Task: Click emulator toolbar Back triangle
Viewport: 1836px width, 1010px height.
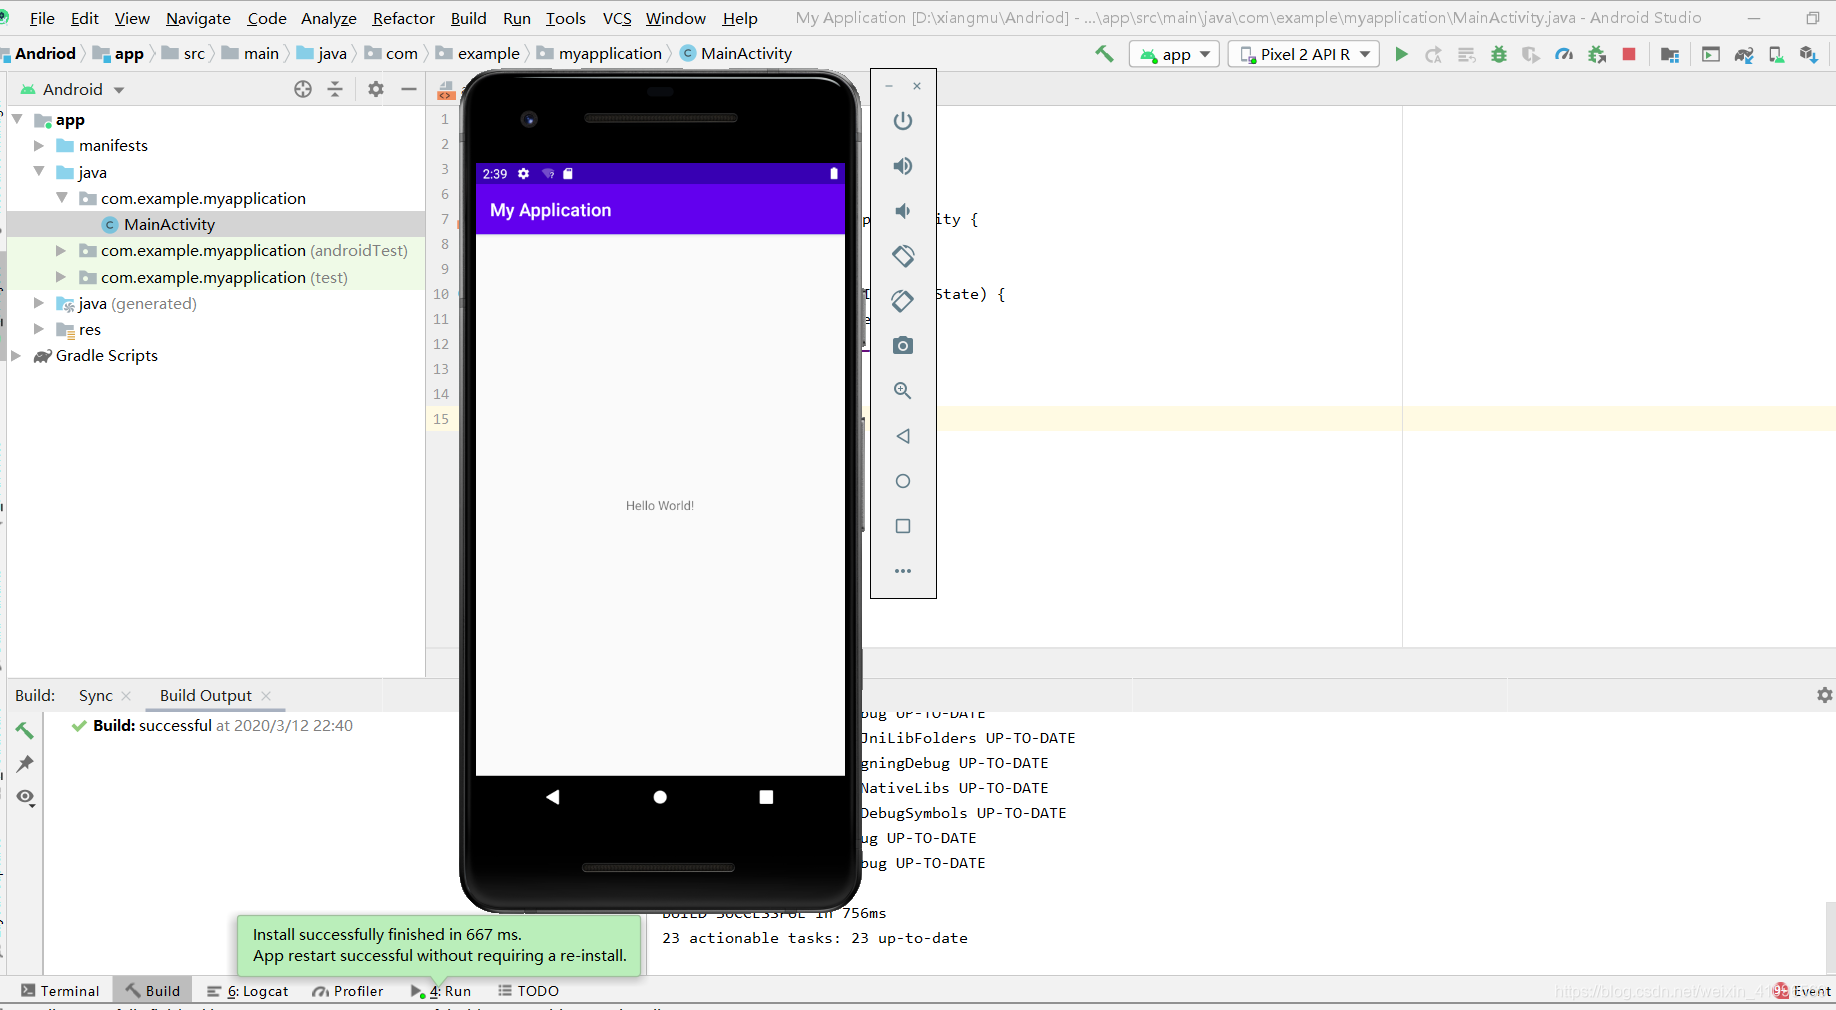Action: click(x=903, y=436)
